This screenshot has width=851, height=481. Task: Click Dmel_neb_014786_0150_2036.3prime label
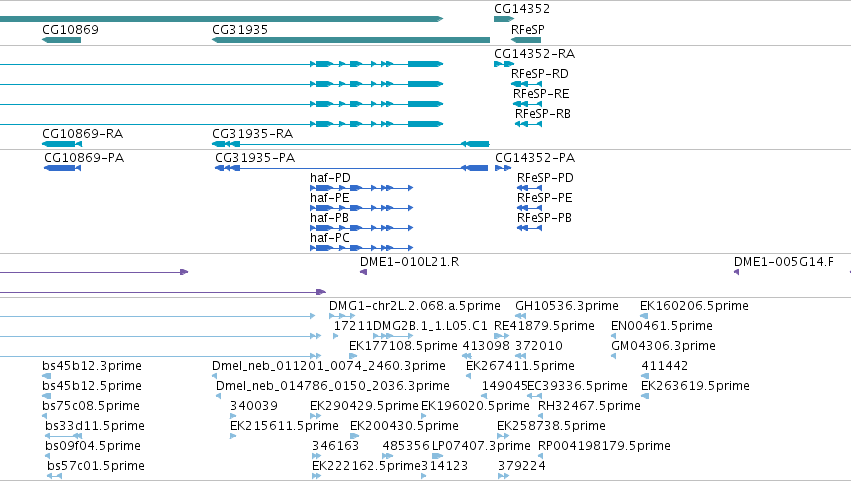coord(333,387)
